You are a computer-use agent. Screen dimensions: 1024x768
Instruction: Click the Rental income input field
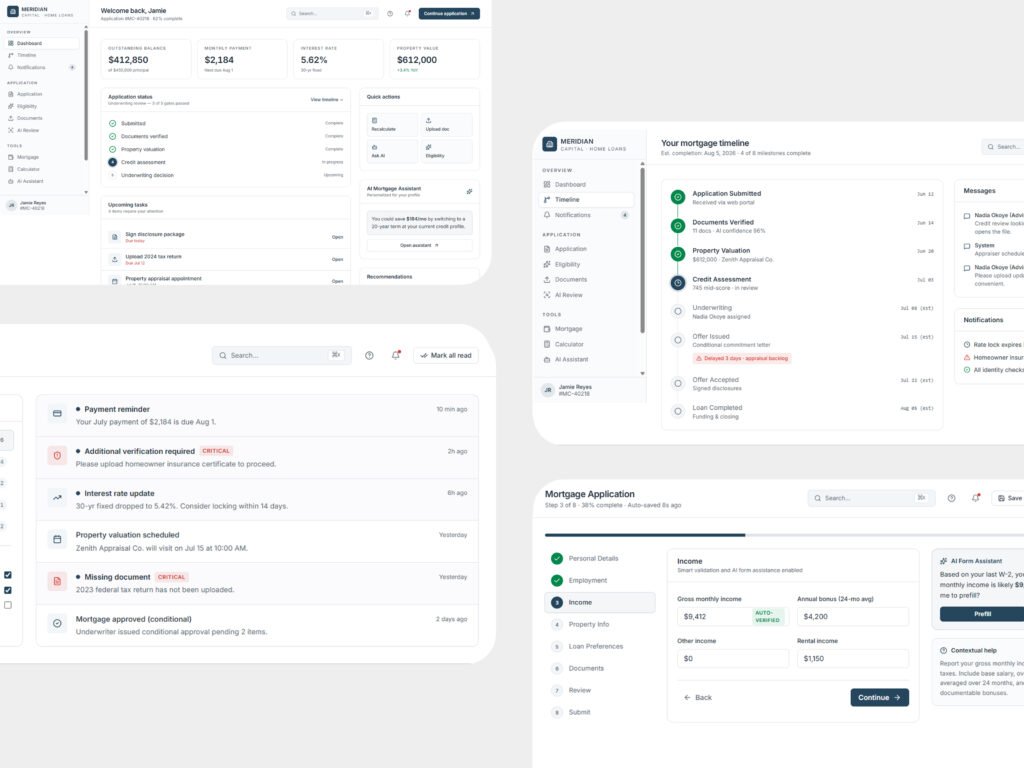pyautogui.click(x=852, y=658)
